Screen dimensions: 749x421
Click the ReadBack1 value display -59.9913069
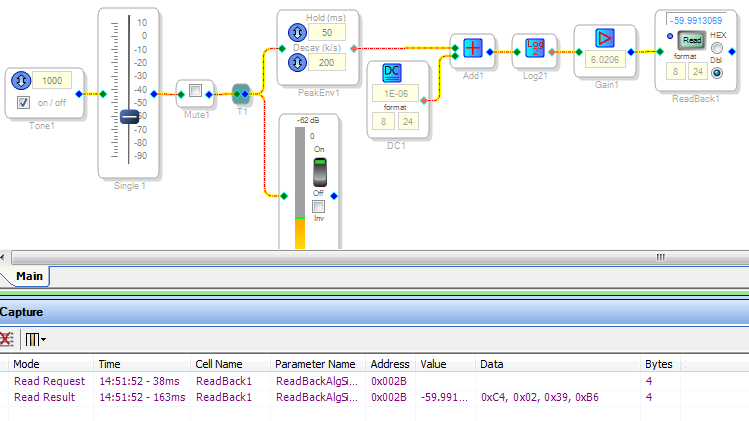point(696,20)
